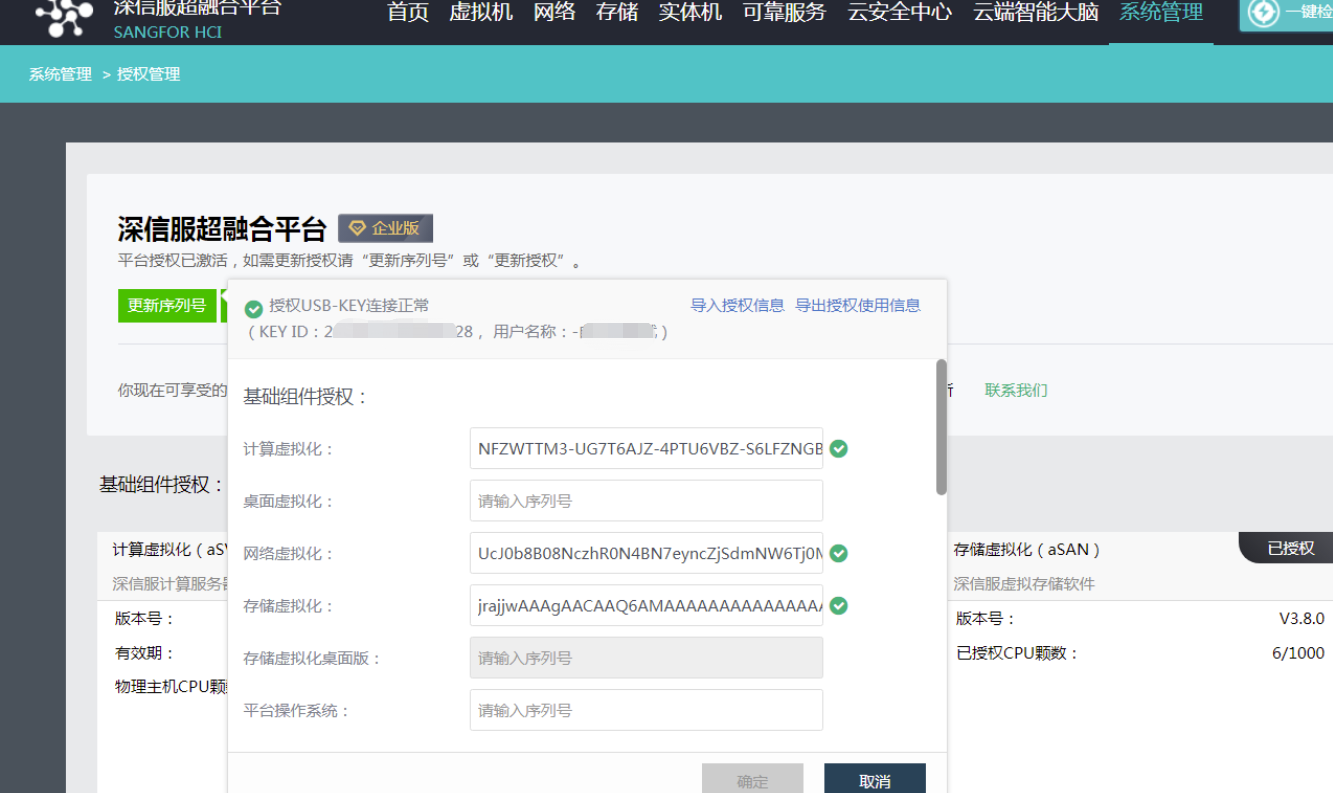
Task: Click 系统管理 in the breadcrumb
Action: coord(60,74)
